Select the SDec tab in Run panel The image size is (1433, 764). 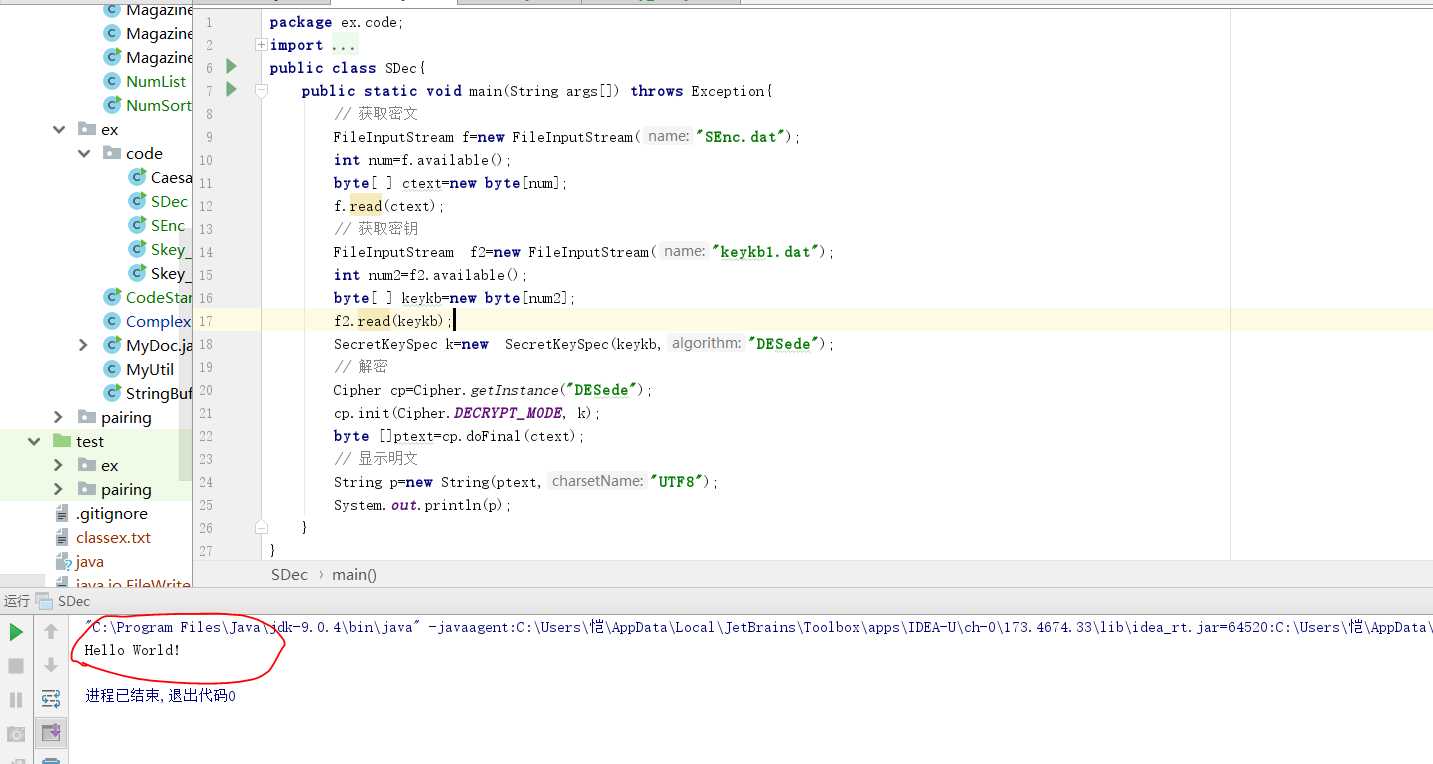click(x=74, y=601)
